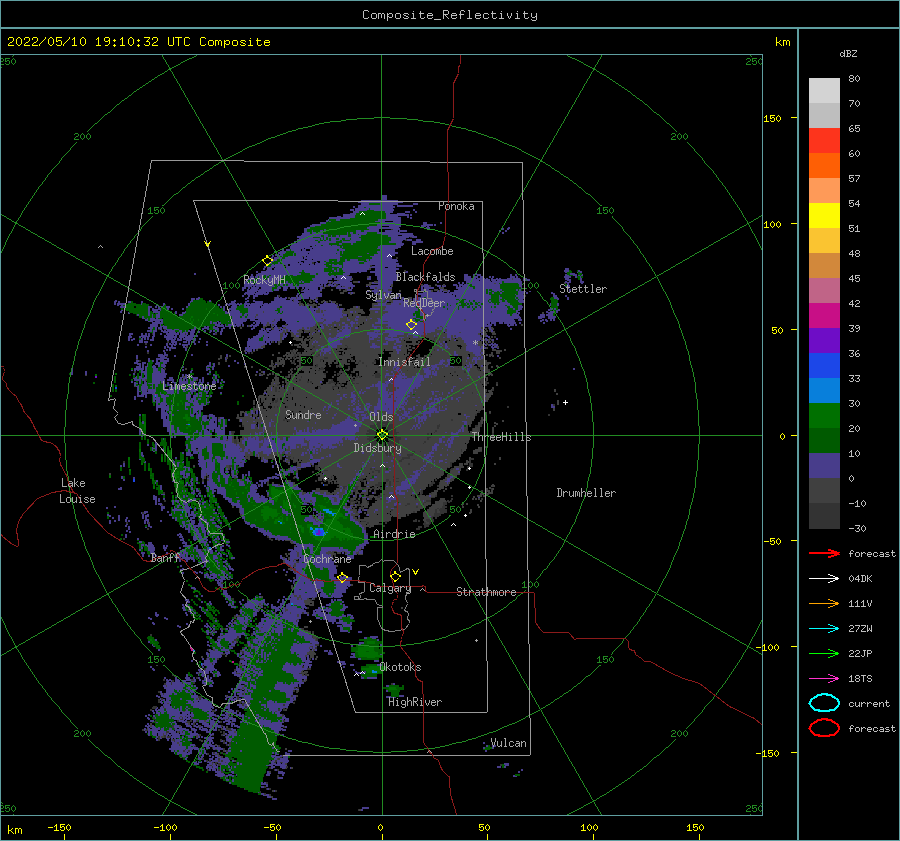Click the Vulcan city label

point(509,743)
